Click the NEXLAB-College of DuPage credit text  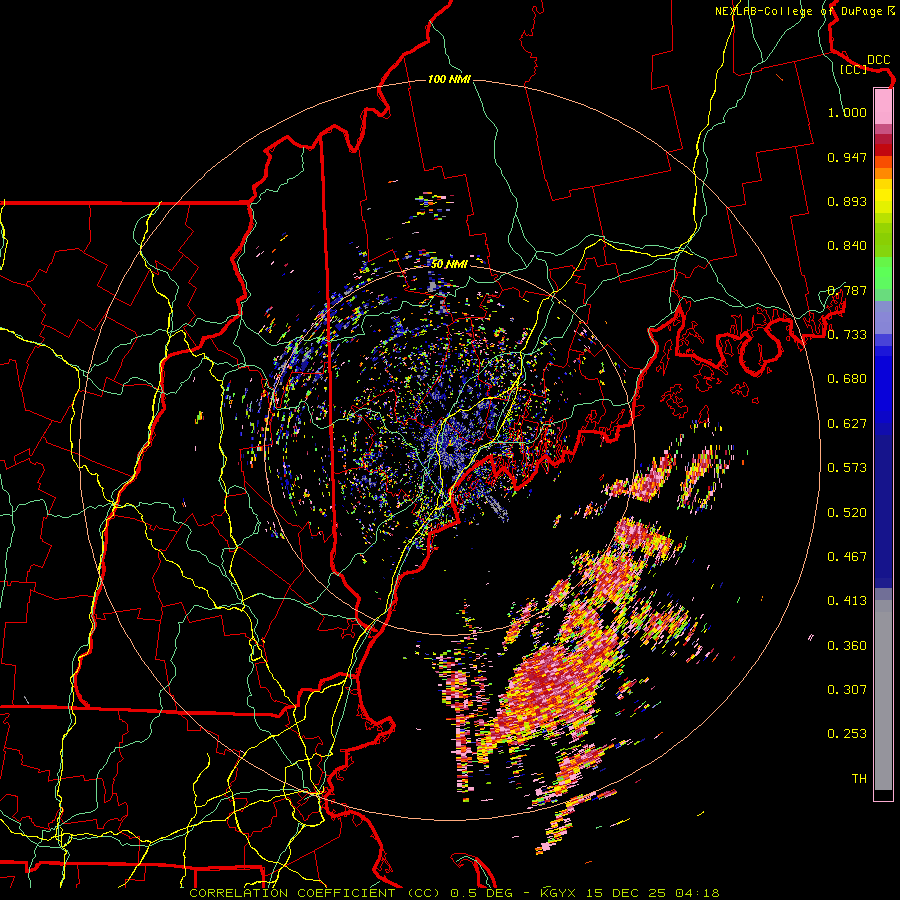click(x=804, y=11)
